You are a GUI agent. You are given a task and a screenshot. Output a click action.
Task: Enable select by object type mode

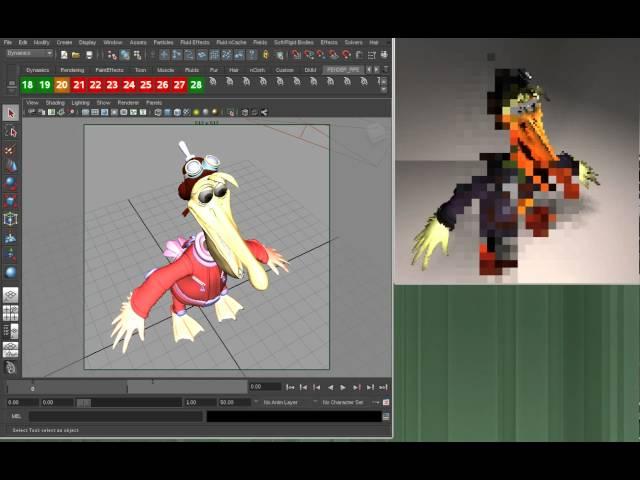tap(125, 55)
